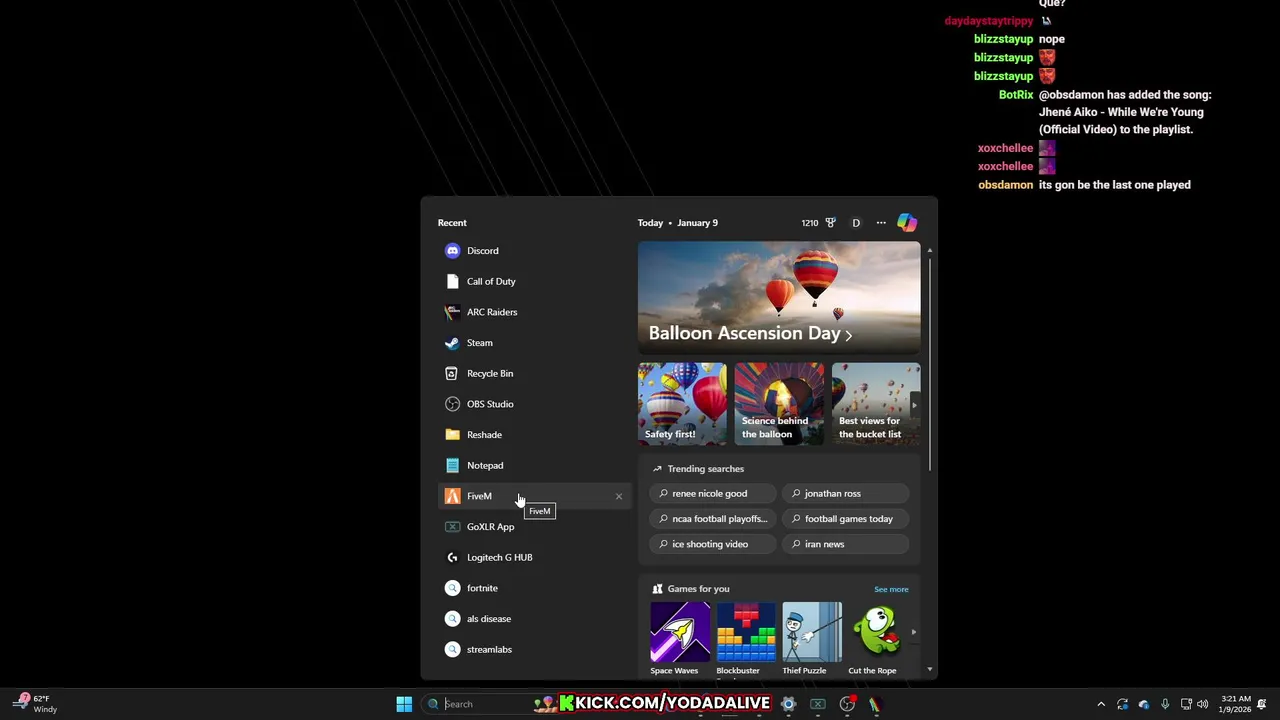
Task: Play the Cut the Rope game
Action: tap(876, 639)
